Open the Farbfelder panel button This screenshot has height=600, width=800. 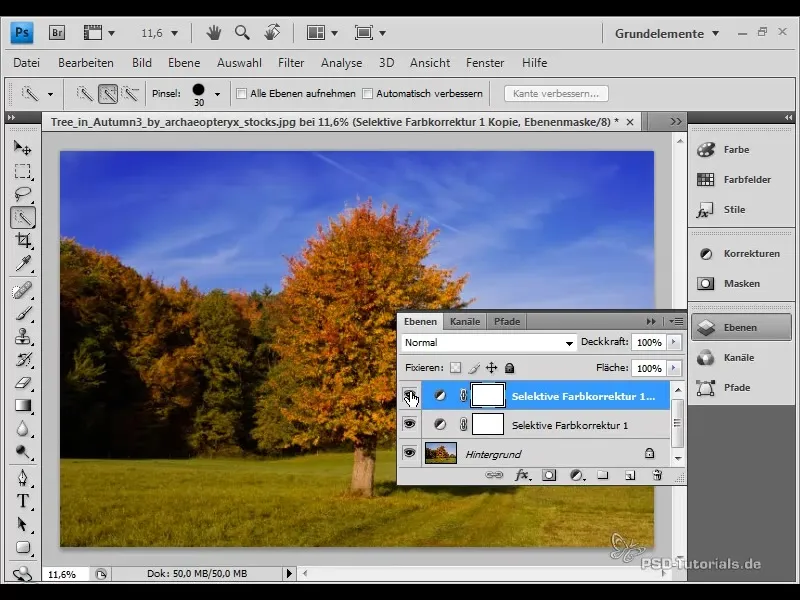(741, 180)
